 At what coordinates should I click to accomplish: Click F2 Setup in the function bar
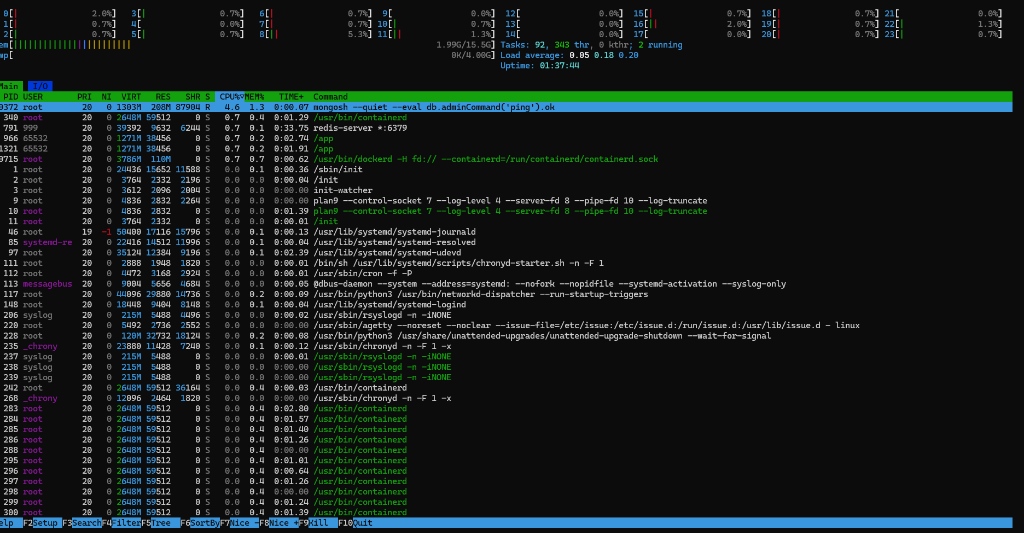pos(40,523)
